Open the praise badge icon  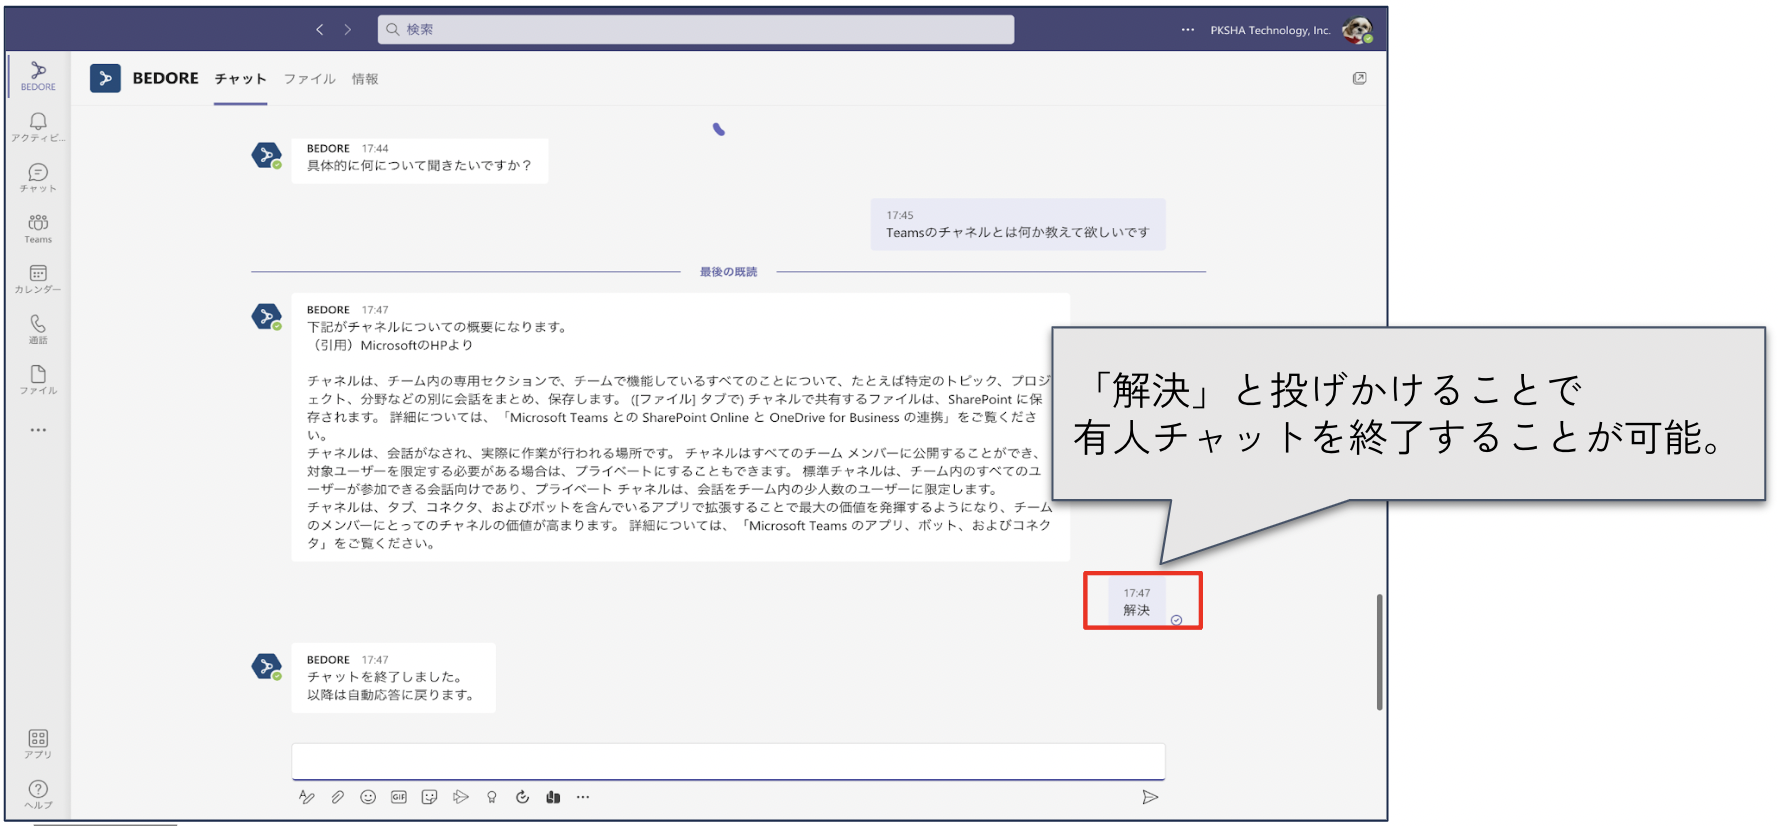492,797
